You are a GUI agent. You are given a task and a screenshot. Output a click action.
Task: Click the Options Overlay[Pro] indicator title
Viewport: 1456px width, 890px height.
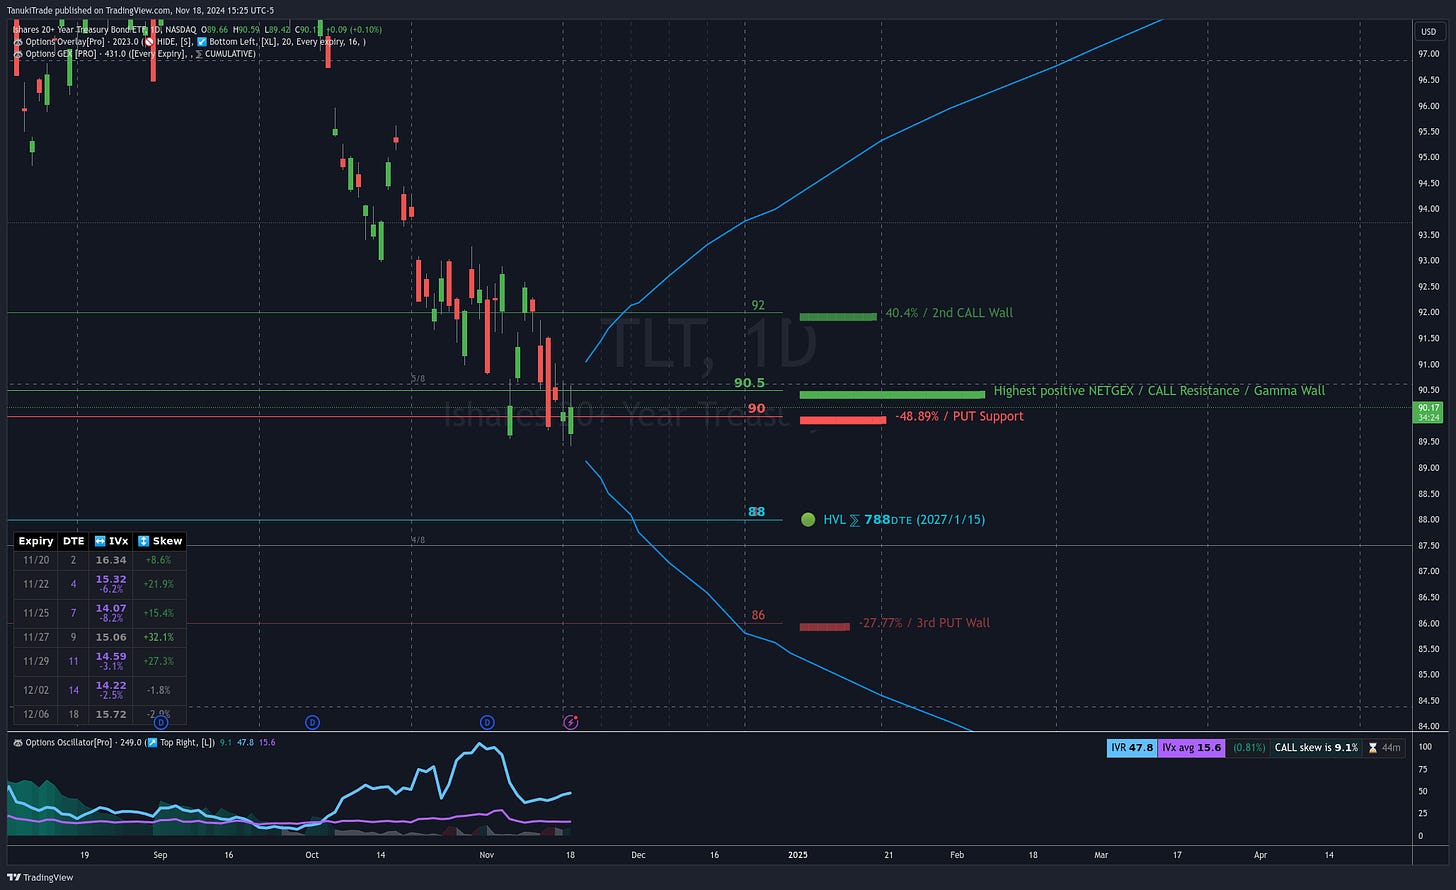tap(64, 42)
